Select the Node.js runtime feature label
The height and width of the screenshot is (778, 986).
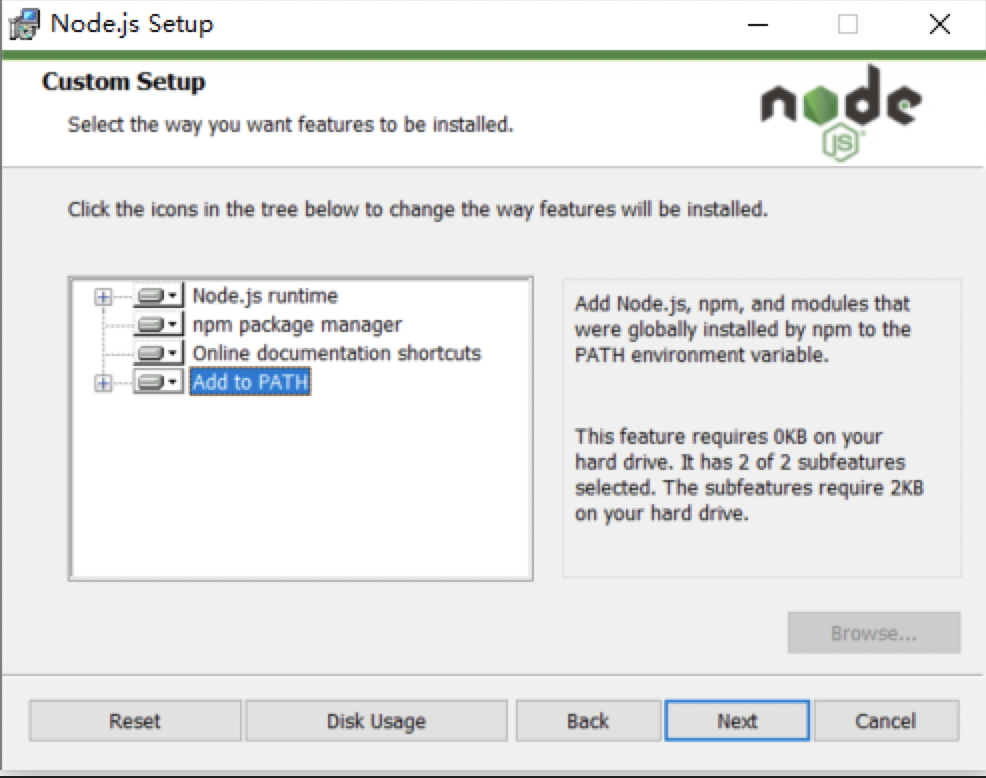click(265, 296)
